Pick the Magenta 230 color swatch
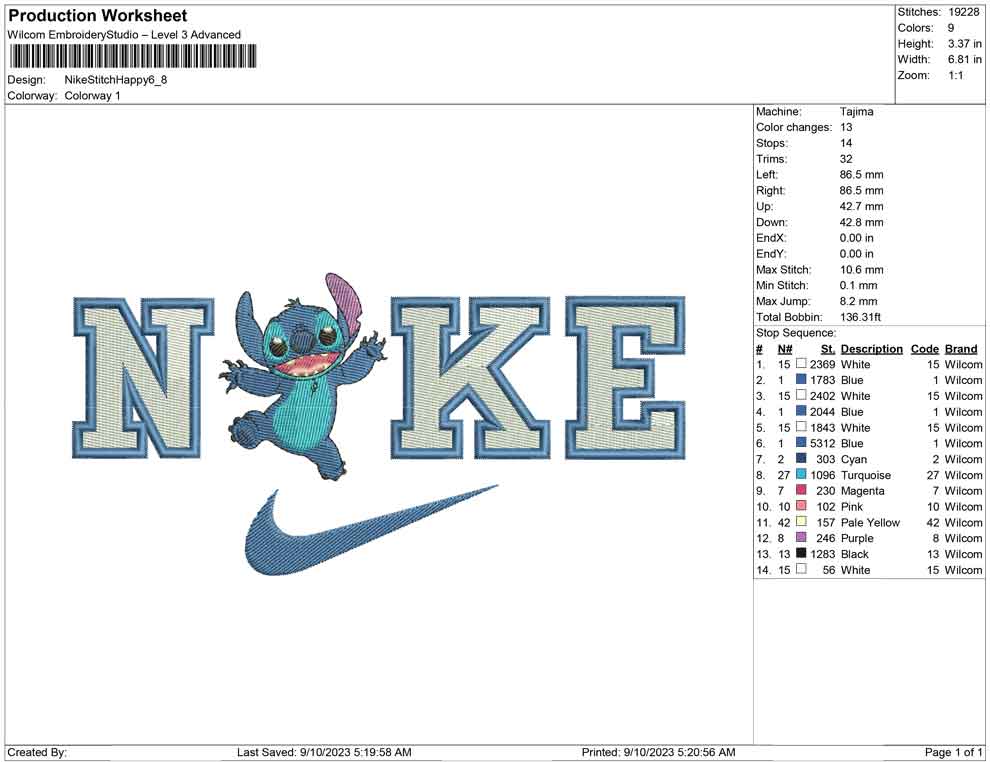The width and height of the screenshot is (990, 762). (801, 490)
